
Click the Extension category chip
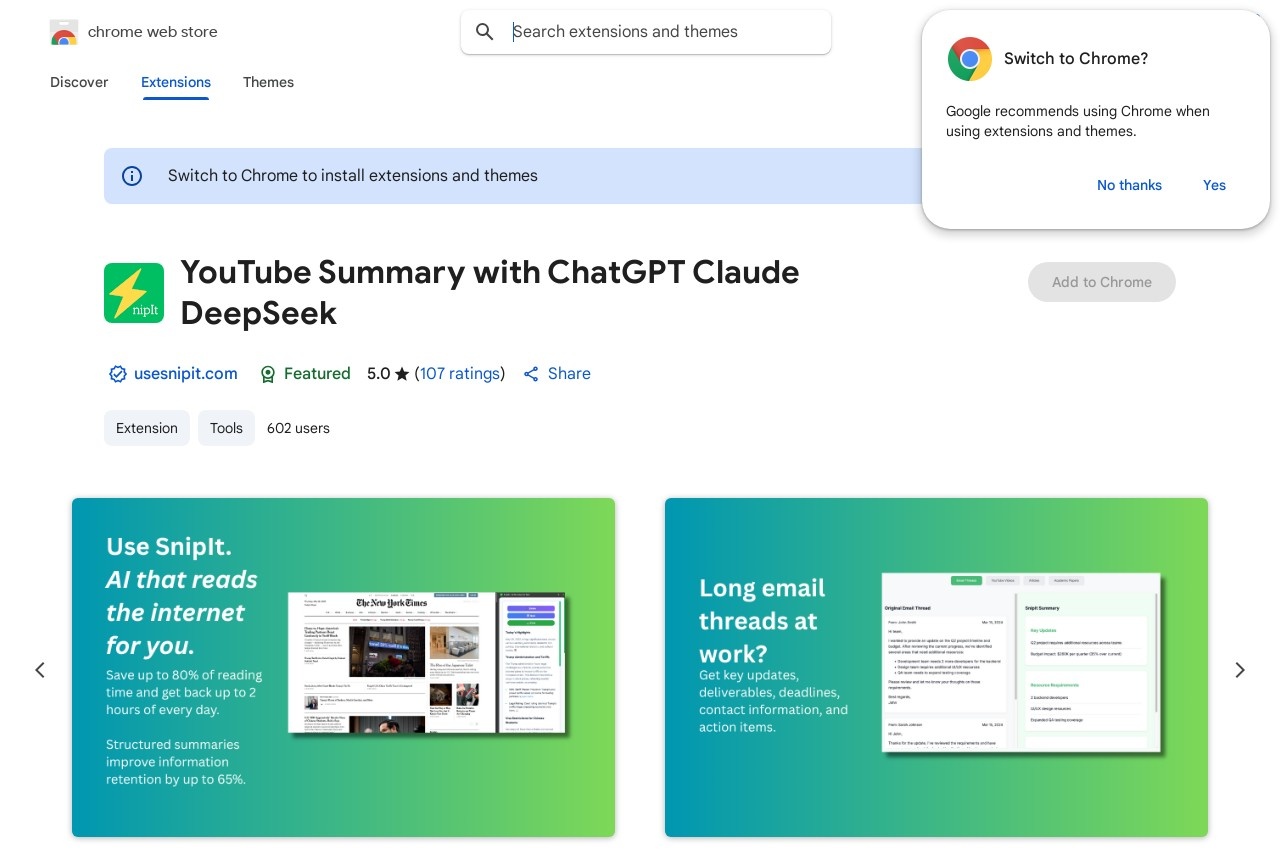[x=147, y=428]
